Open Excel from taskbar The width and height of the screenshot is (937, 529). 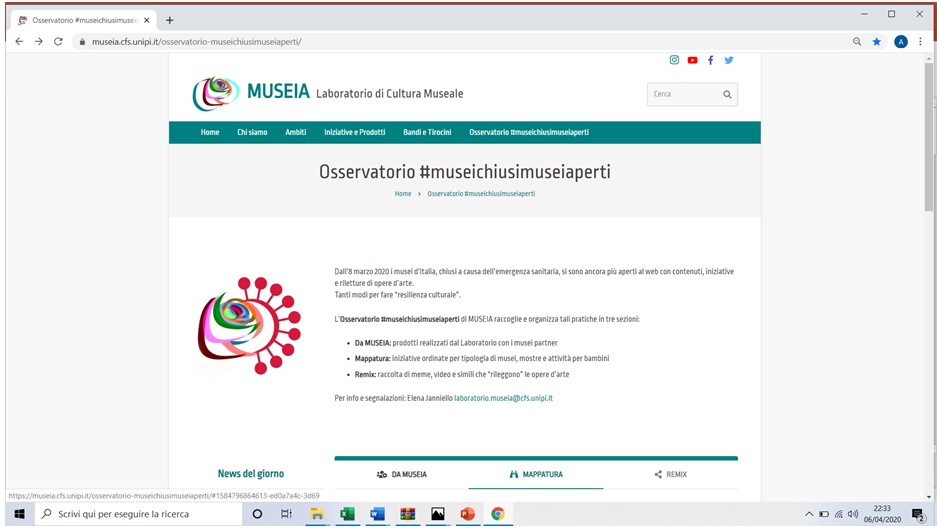(x=347, y=513)
